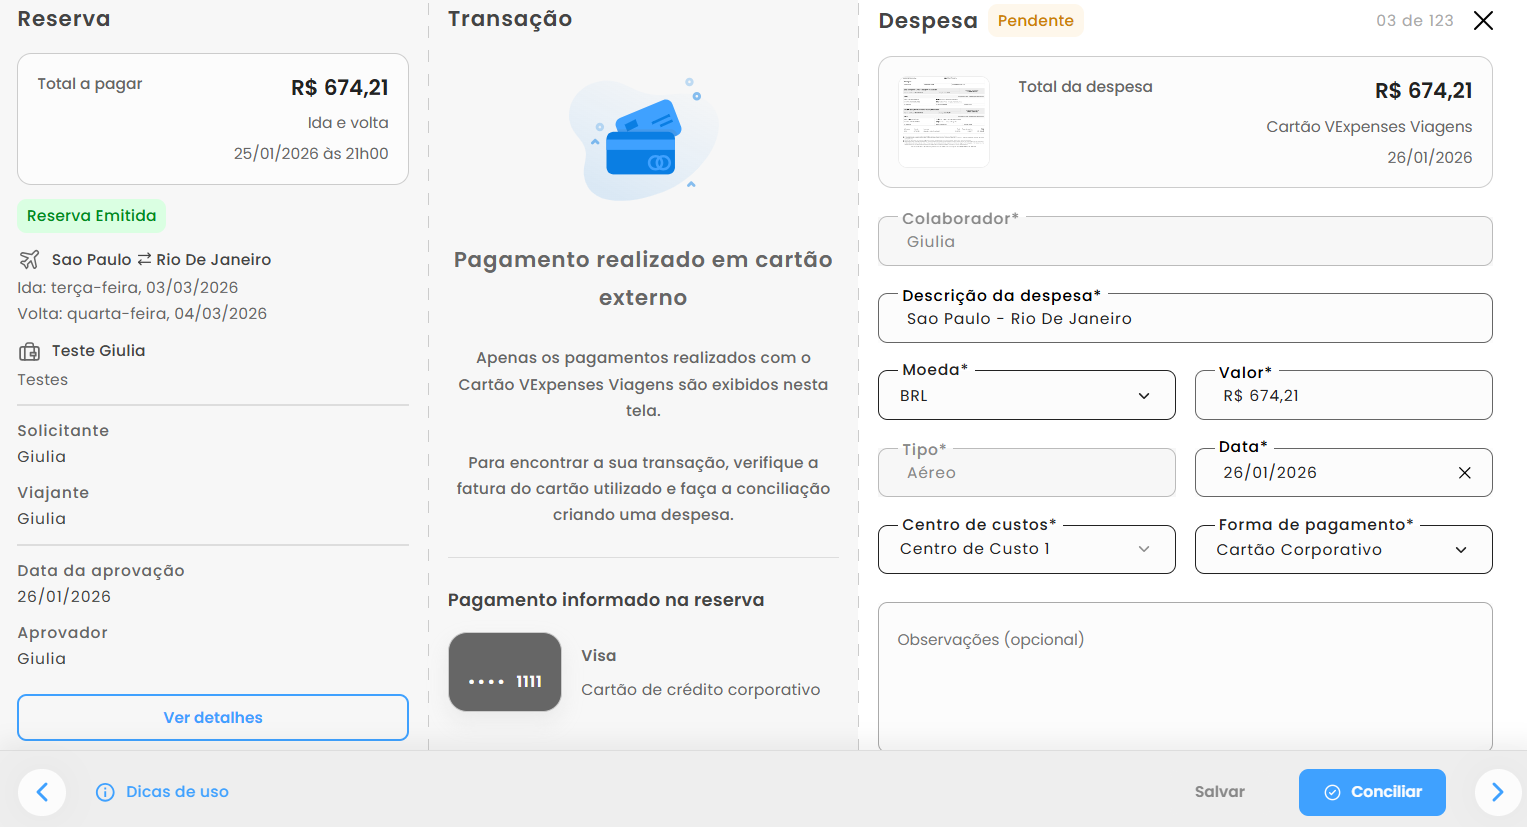
Task: Click the Visa card ending 1111 icon
Action: click(505, 672)
